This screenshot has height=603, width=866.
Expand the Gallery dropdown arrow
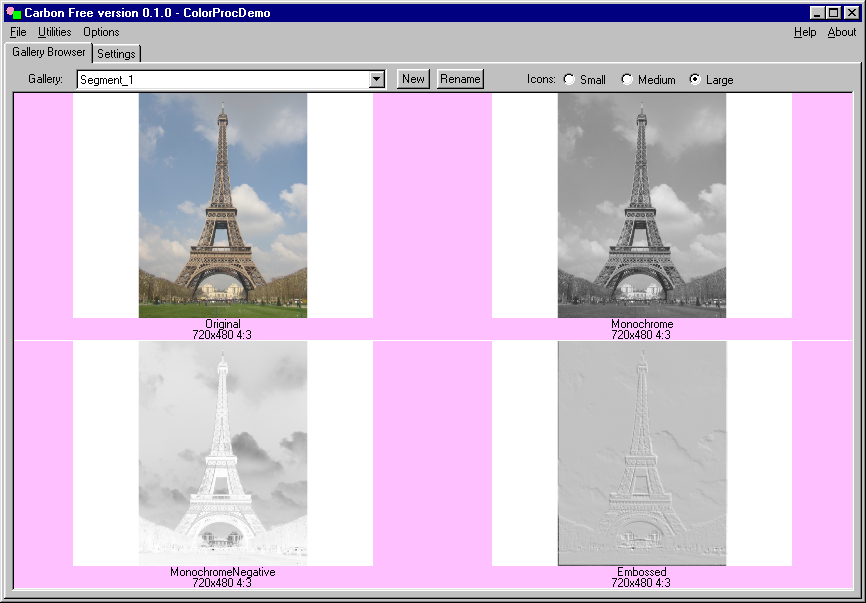[x=377, y=79]
